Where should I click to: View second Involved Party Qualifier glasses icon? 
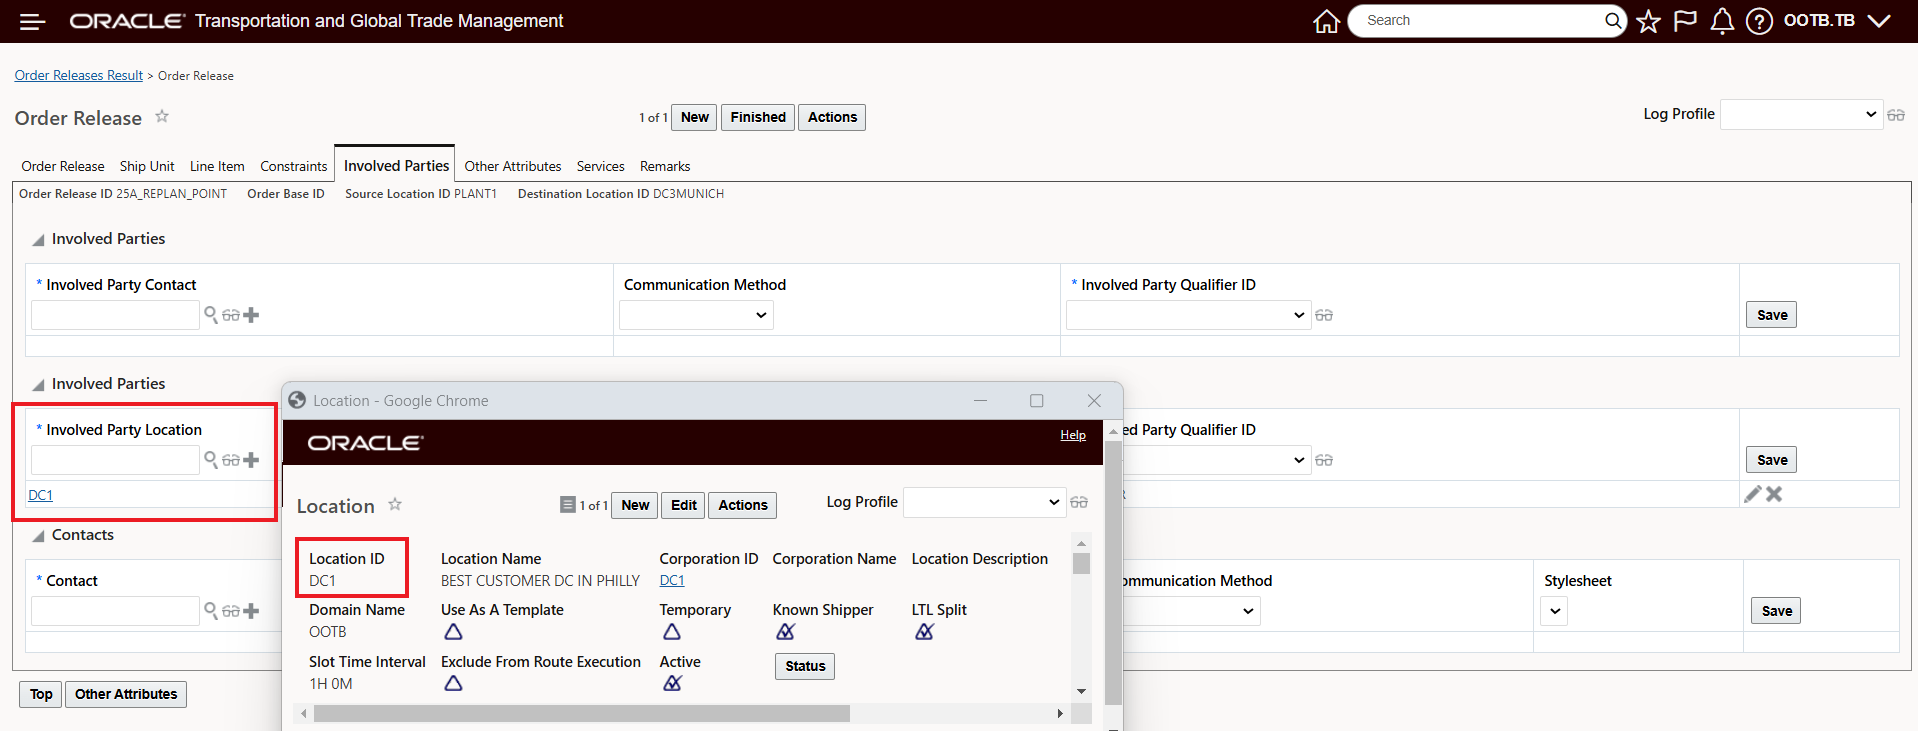click(x=1324, y=460)
